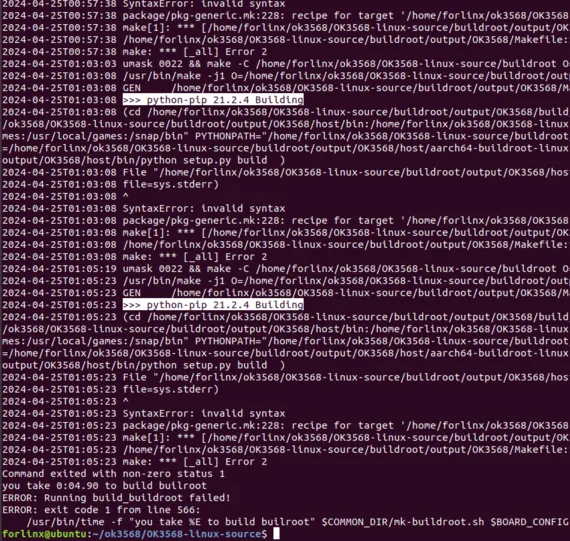This screenshot has height=541, width=570.
Task: Select SyntaxError: invalid syntax at 01:03:08
Action: (x=204, y=208)
